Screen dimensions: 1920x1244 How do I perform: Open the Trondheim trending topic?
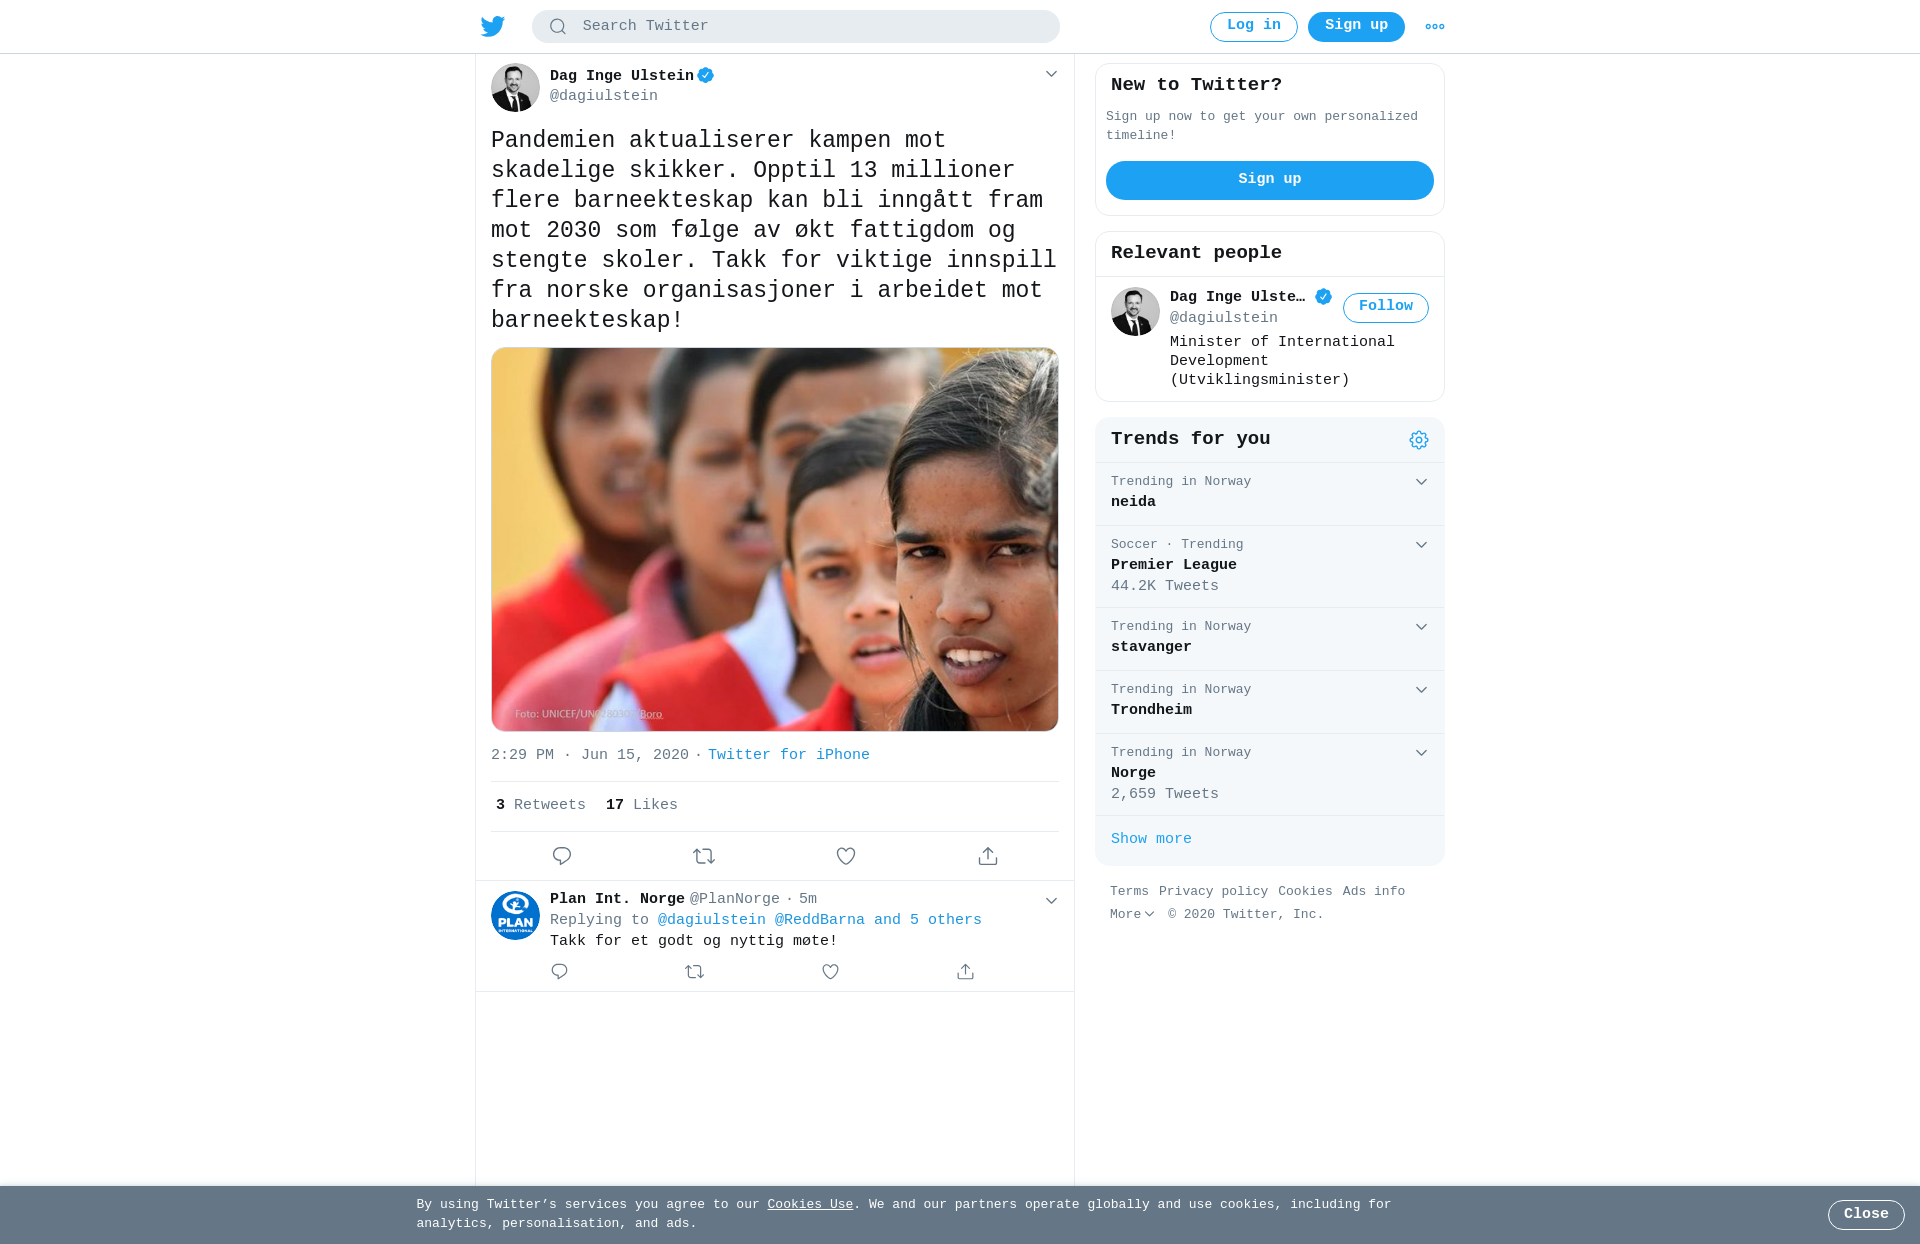coord(1270,702)
